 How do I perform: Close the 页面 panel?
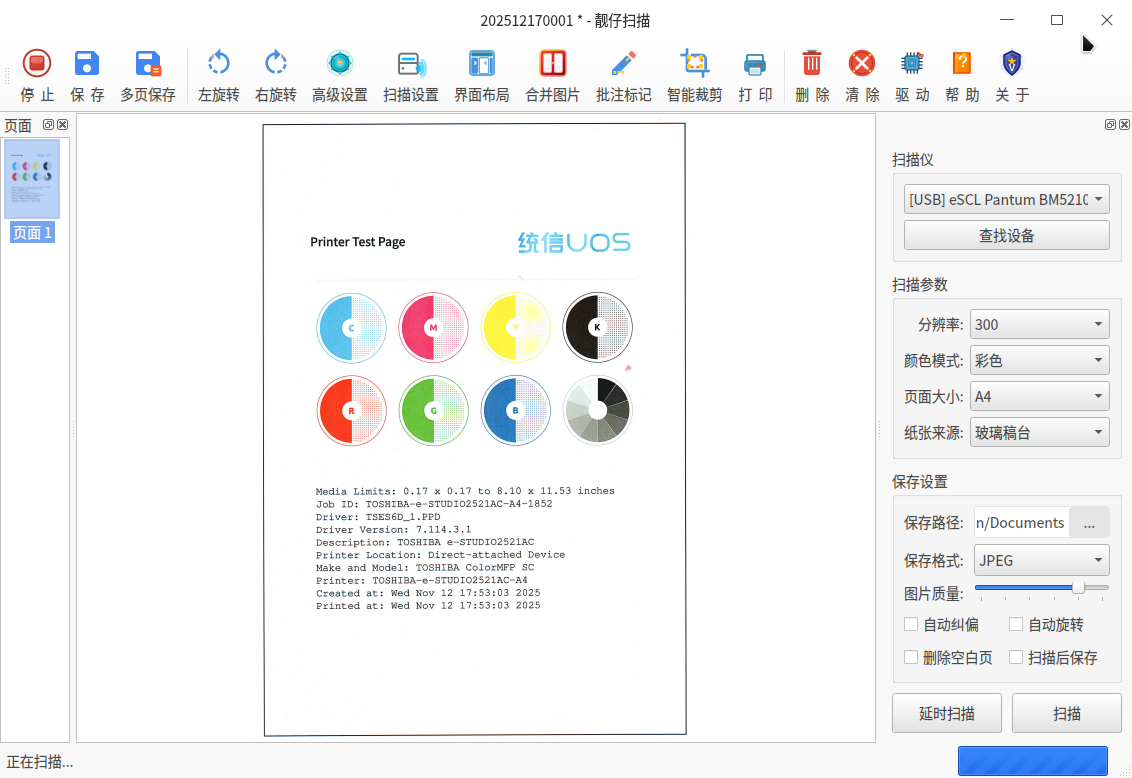click(63, 125)
